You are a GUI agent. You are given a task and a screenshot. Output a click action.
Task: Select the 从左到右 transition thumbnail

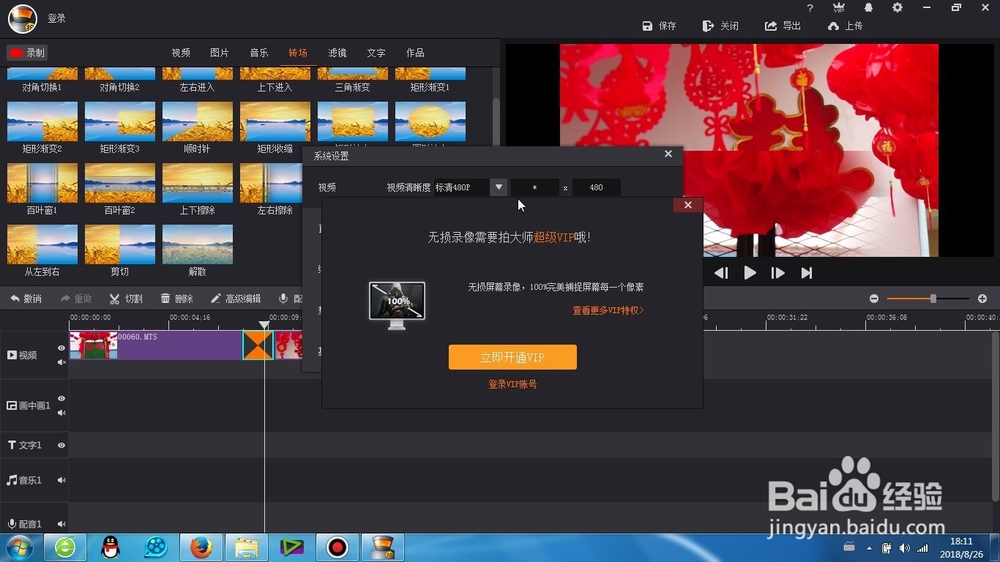click(42, 244)
